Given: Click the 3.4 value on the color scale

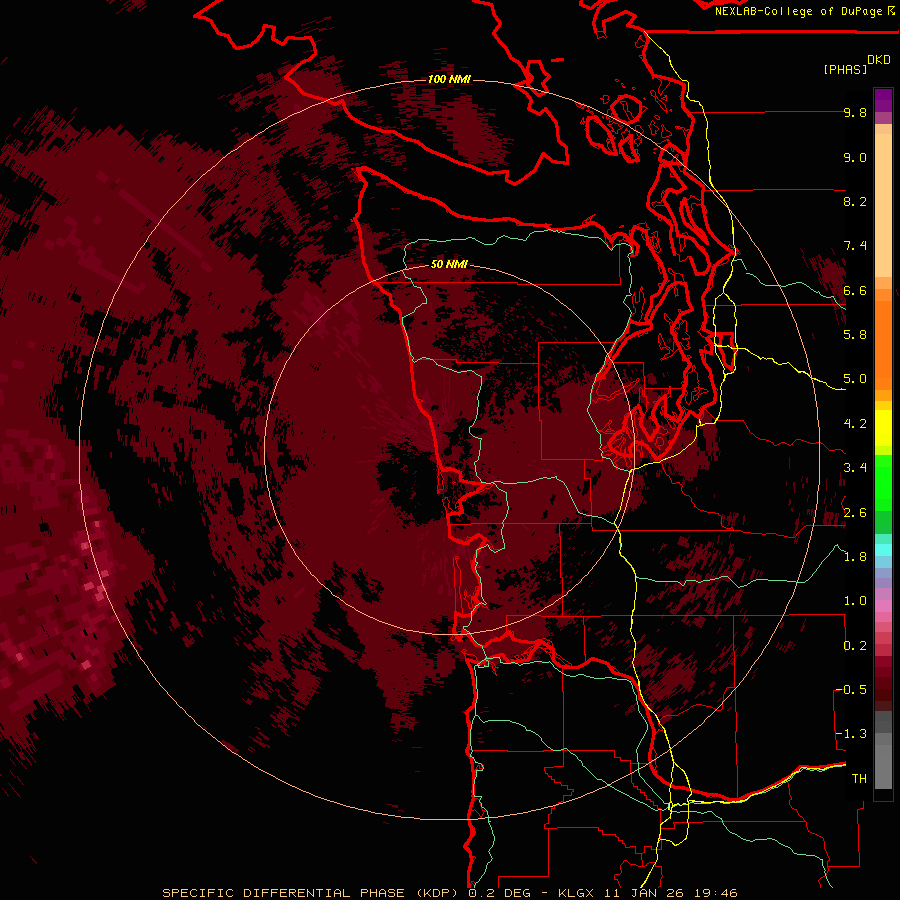Looking at the screenshot, I should [x=855, y=468].
